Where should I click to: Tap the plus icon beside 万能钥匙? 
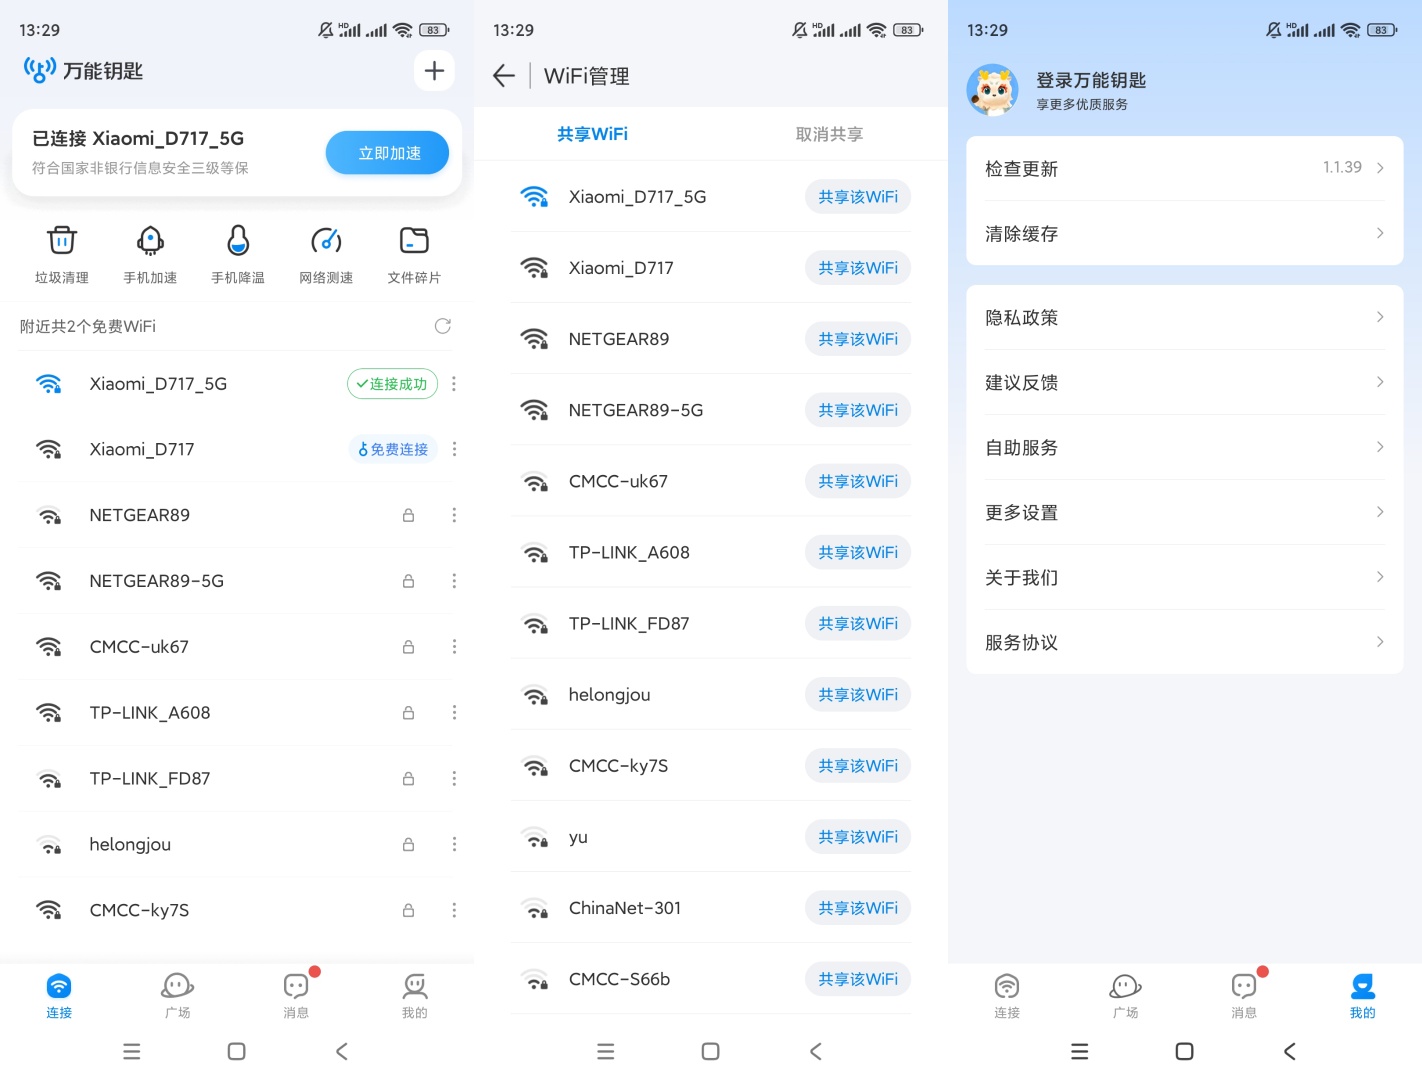point(434,71)
